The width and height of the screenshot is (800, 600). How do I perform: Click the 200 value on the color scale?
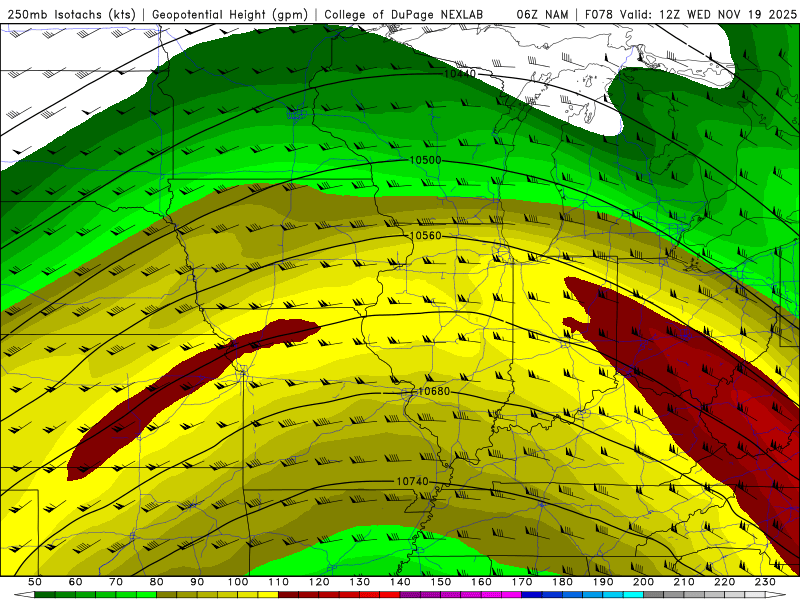coord(643,582)
